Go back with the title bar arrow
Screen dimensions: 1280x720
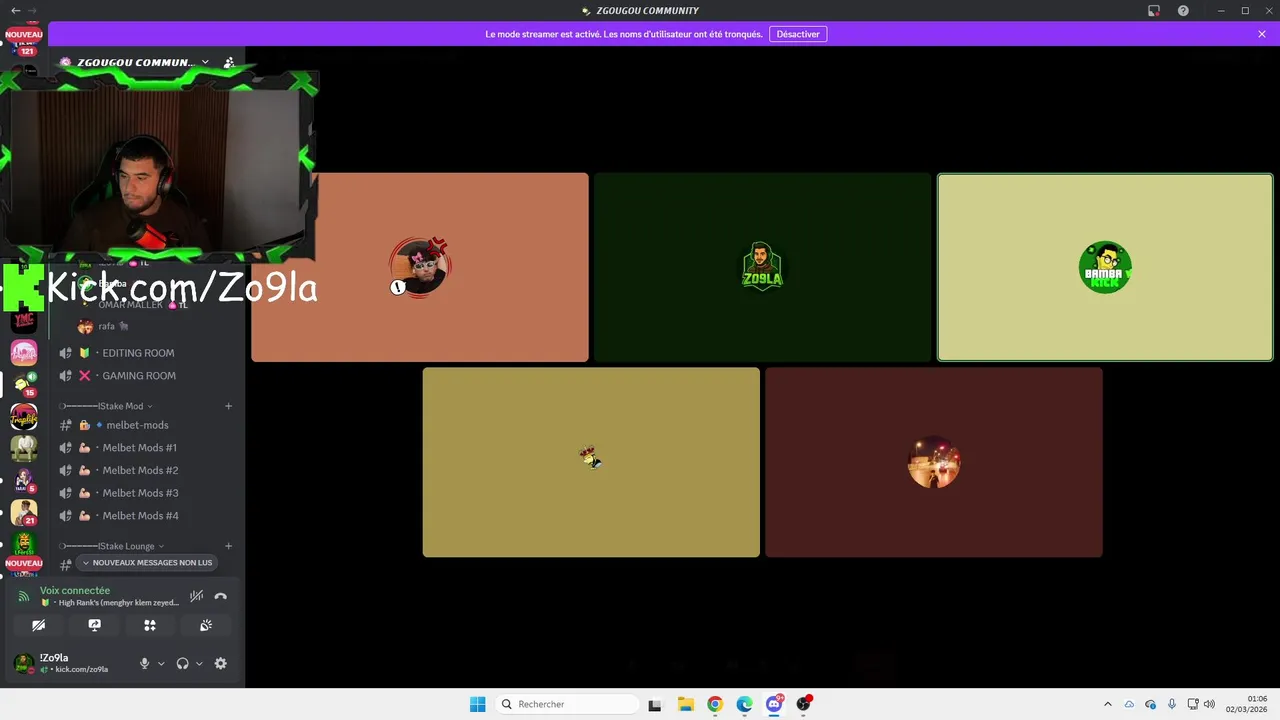[x=15, y=10]
